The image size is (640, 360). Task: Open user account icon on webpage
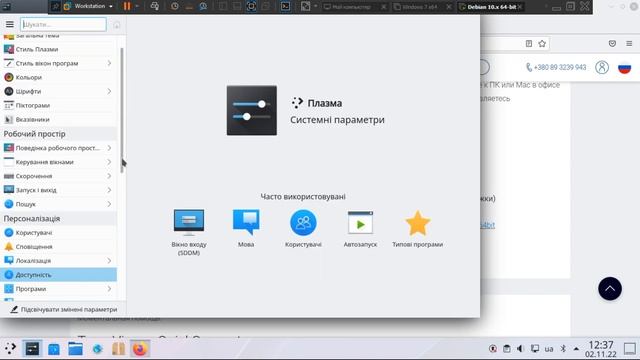(x=602, y=67)
